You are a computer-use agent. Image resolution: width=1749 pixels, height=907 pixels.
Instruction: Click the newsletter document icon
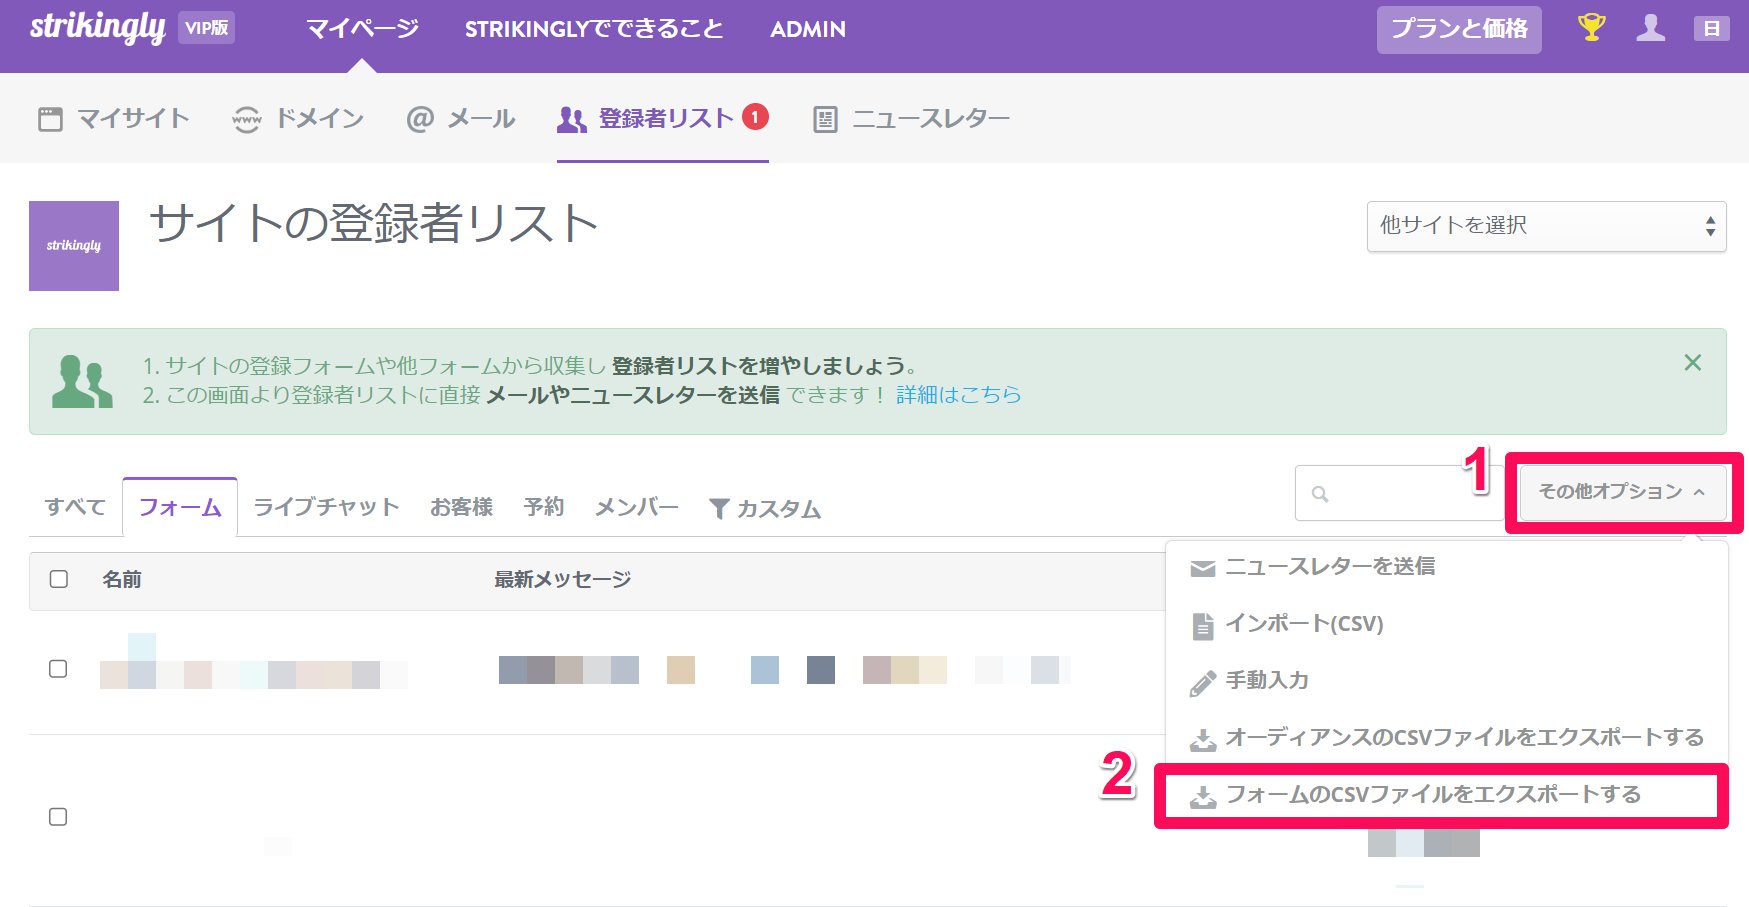tap(825, 120)
